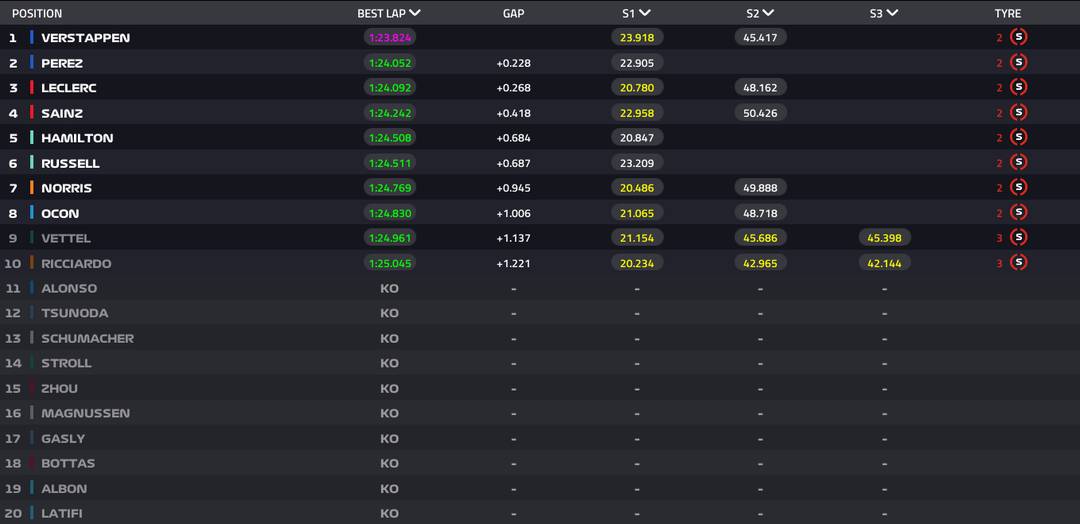Click Sainz's soft tyre icon
Viewport: 1080px width, 524px height.
click(x=1019, y=112)
